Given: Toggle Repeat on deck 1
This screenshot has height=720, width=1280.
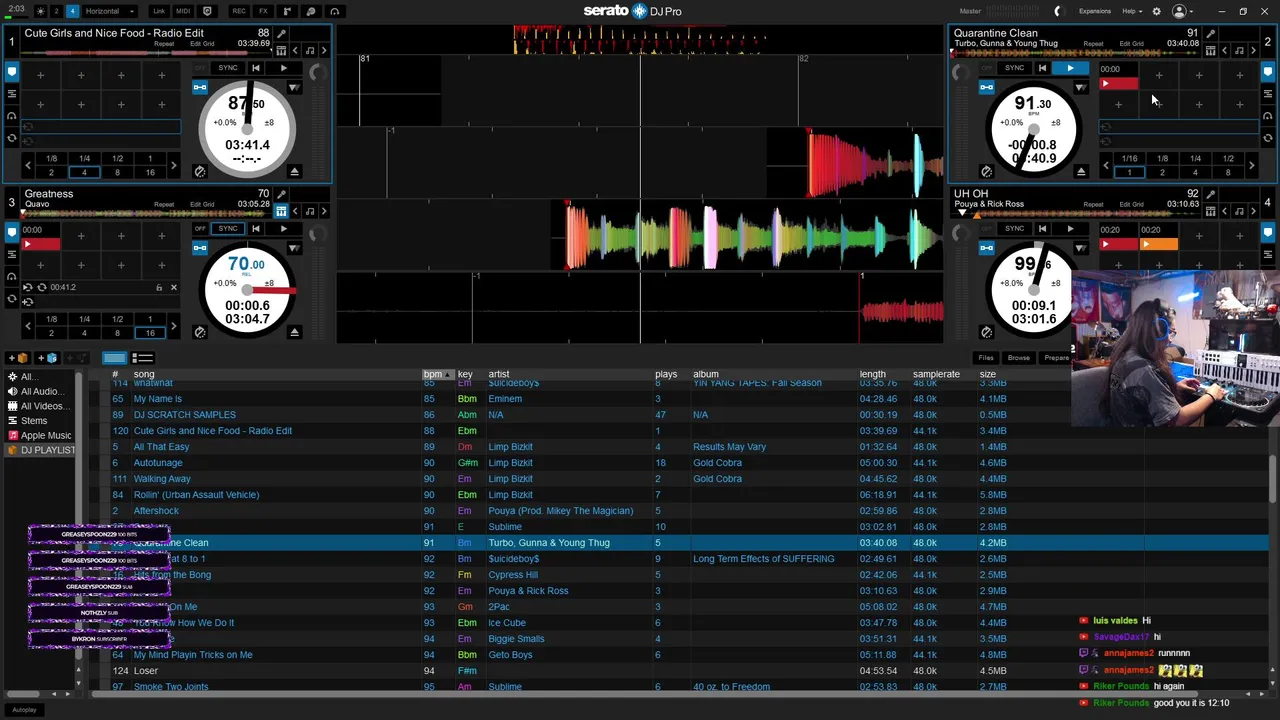Looking at the screenshot, I should click(x=165, y=44).
